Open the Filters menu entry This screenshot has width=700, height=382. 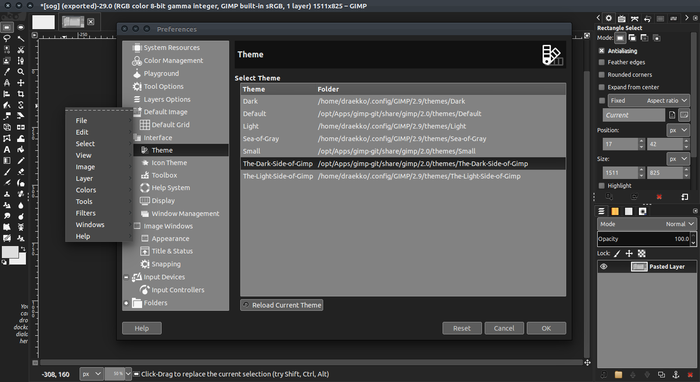coord(85,213)
